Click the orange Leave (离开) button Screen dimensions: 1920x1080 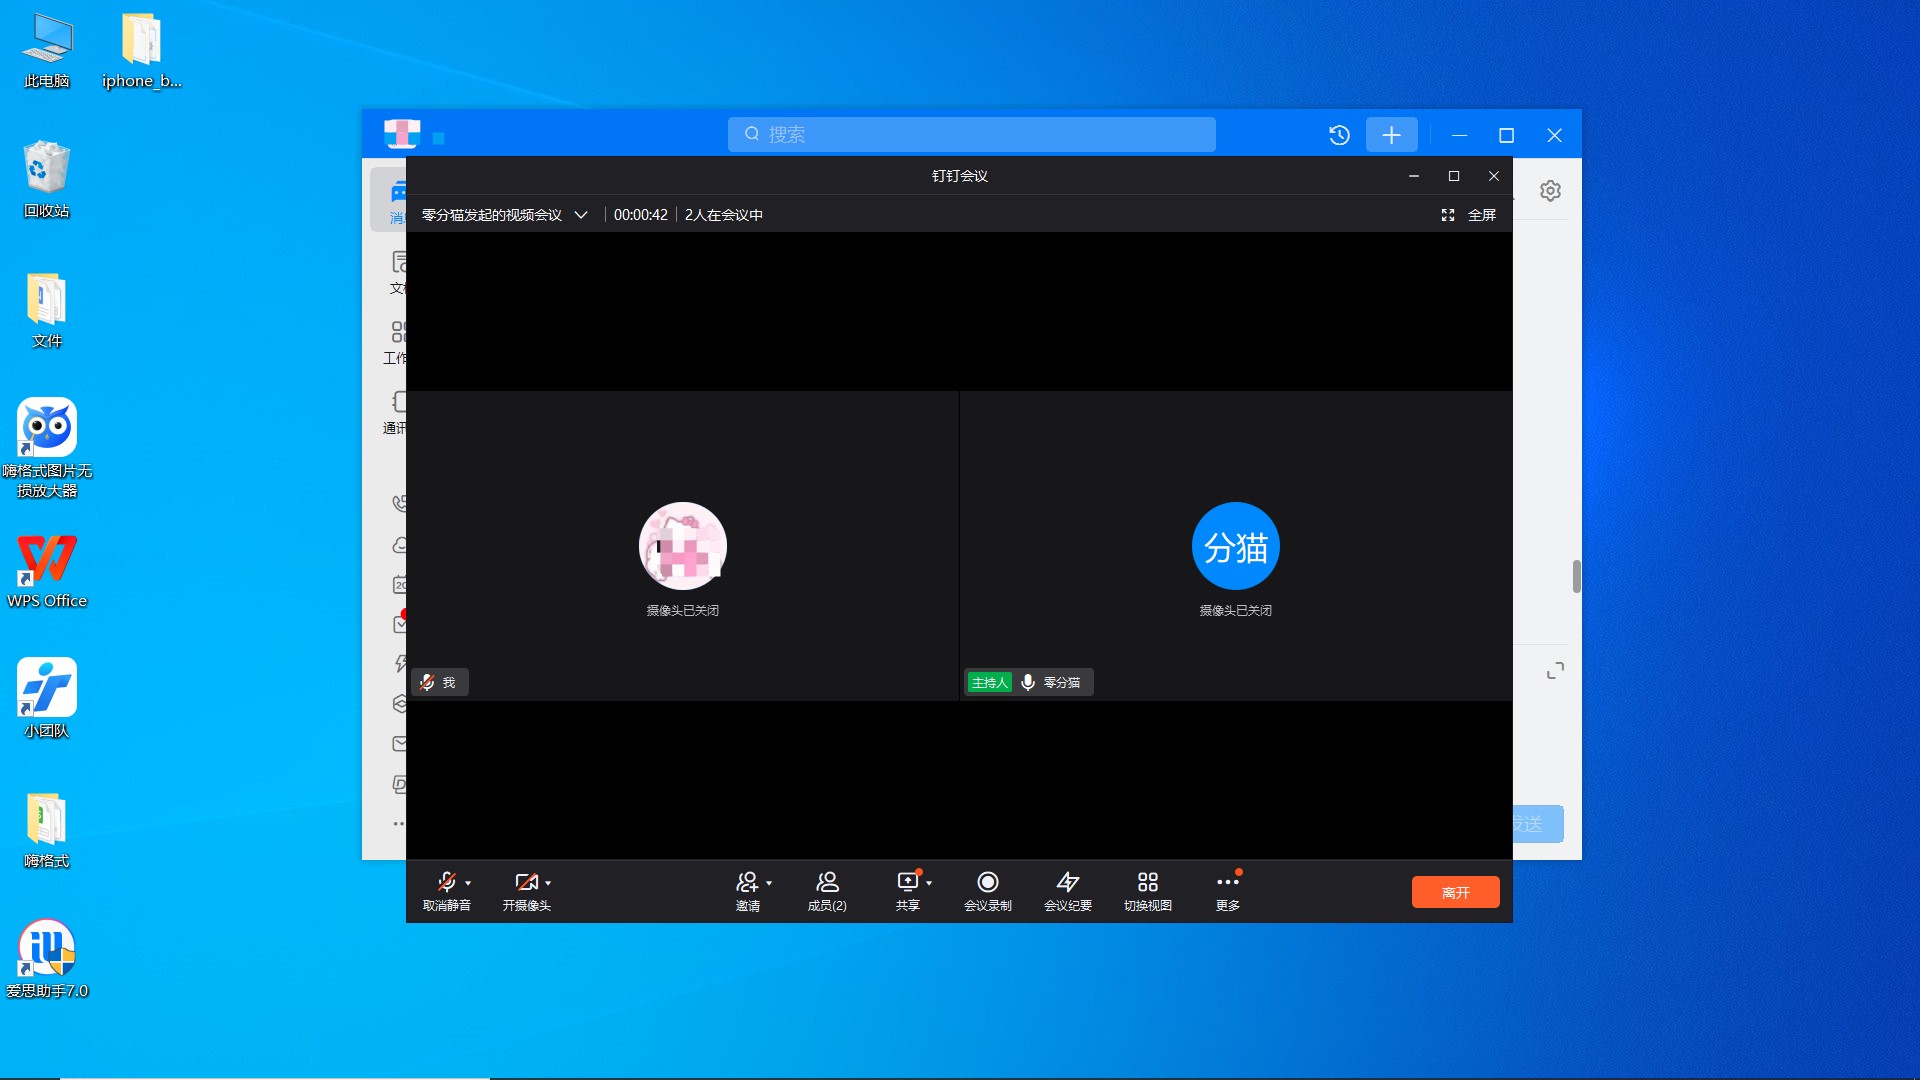click(1455, 892)
